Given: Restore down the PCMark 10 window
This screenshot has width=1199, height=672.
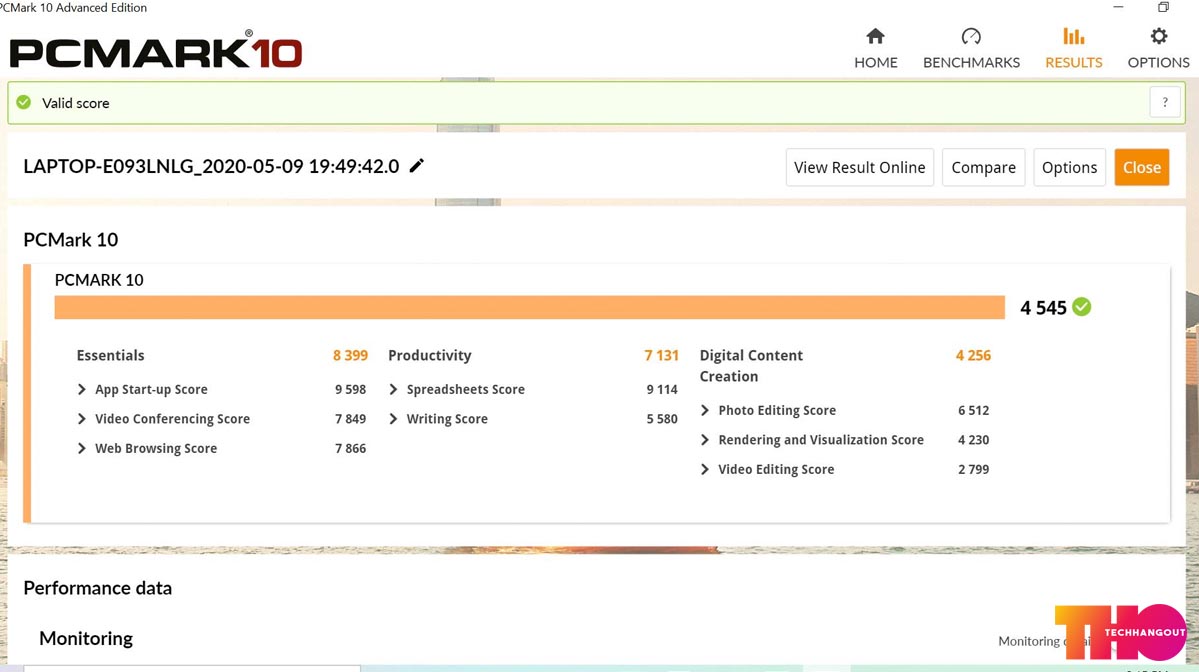Looking at the screenshot, I should (x=1163, y=7).
